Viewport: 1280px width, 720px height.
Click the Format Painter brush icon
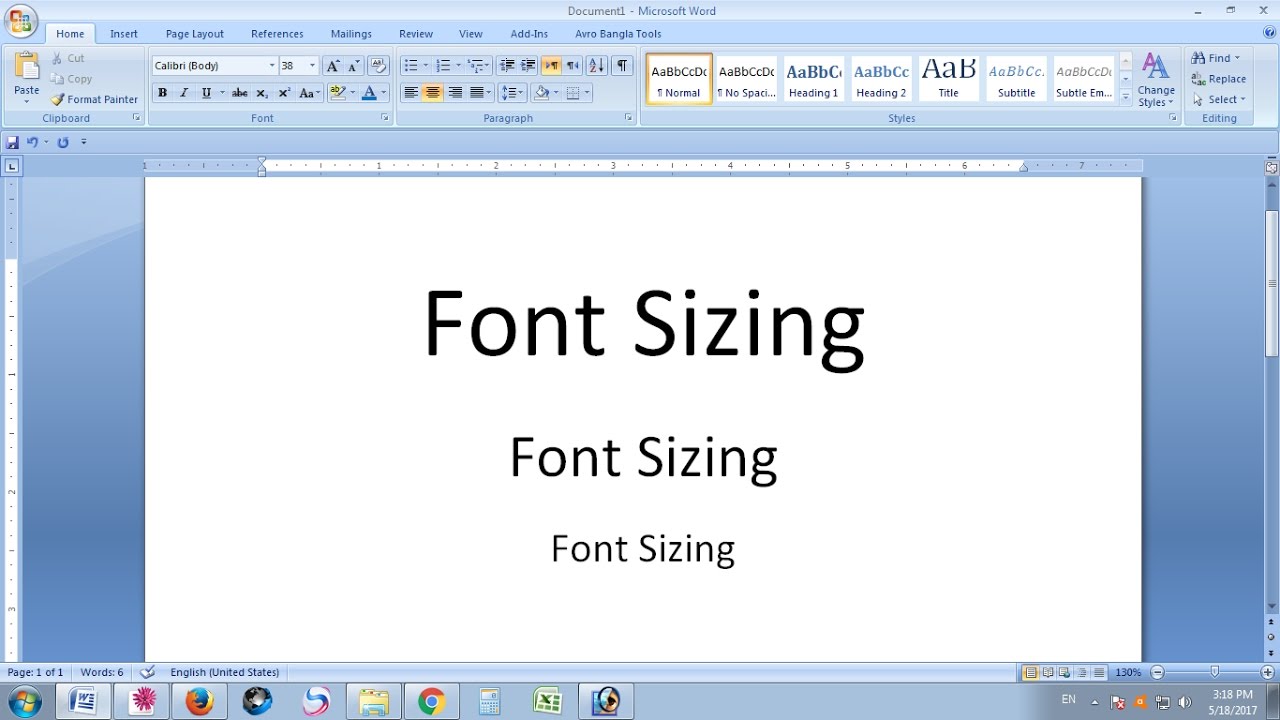[x=58, y=99]
